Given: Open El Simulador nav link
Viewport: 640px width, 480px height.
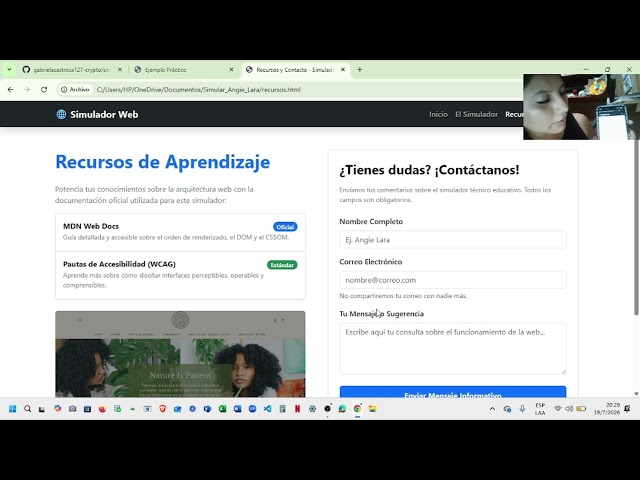Looking at the screenshot, I should (476, 114).
